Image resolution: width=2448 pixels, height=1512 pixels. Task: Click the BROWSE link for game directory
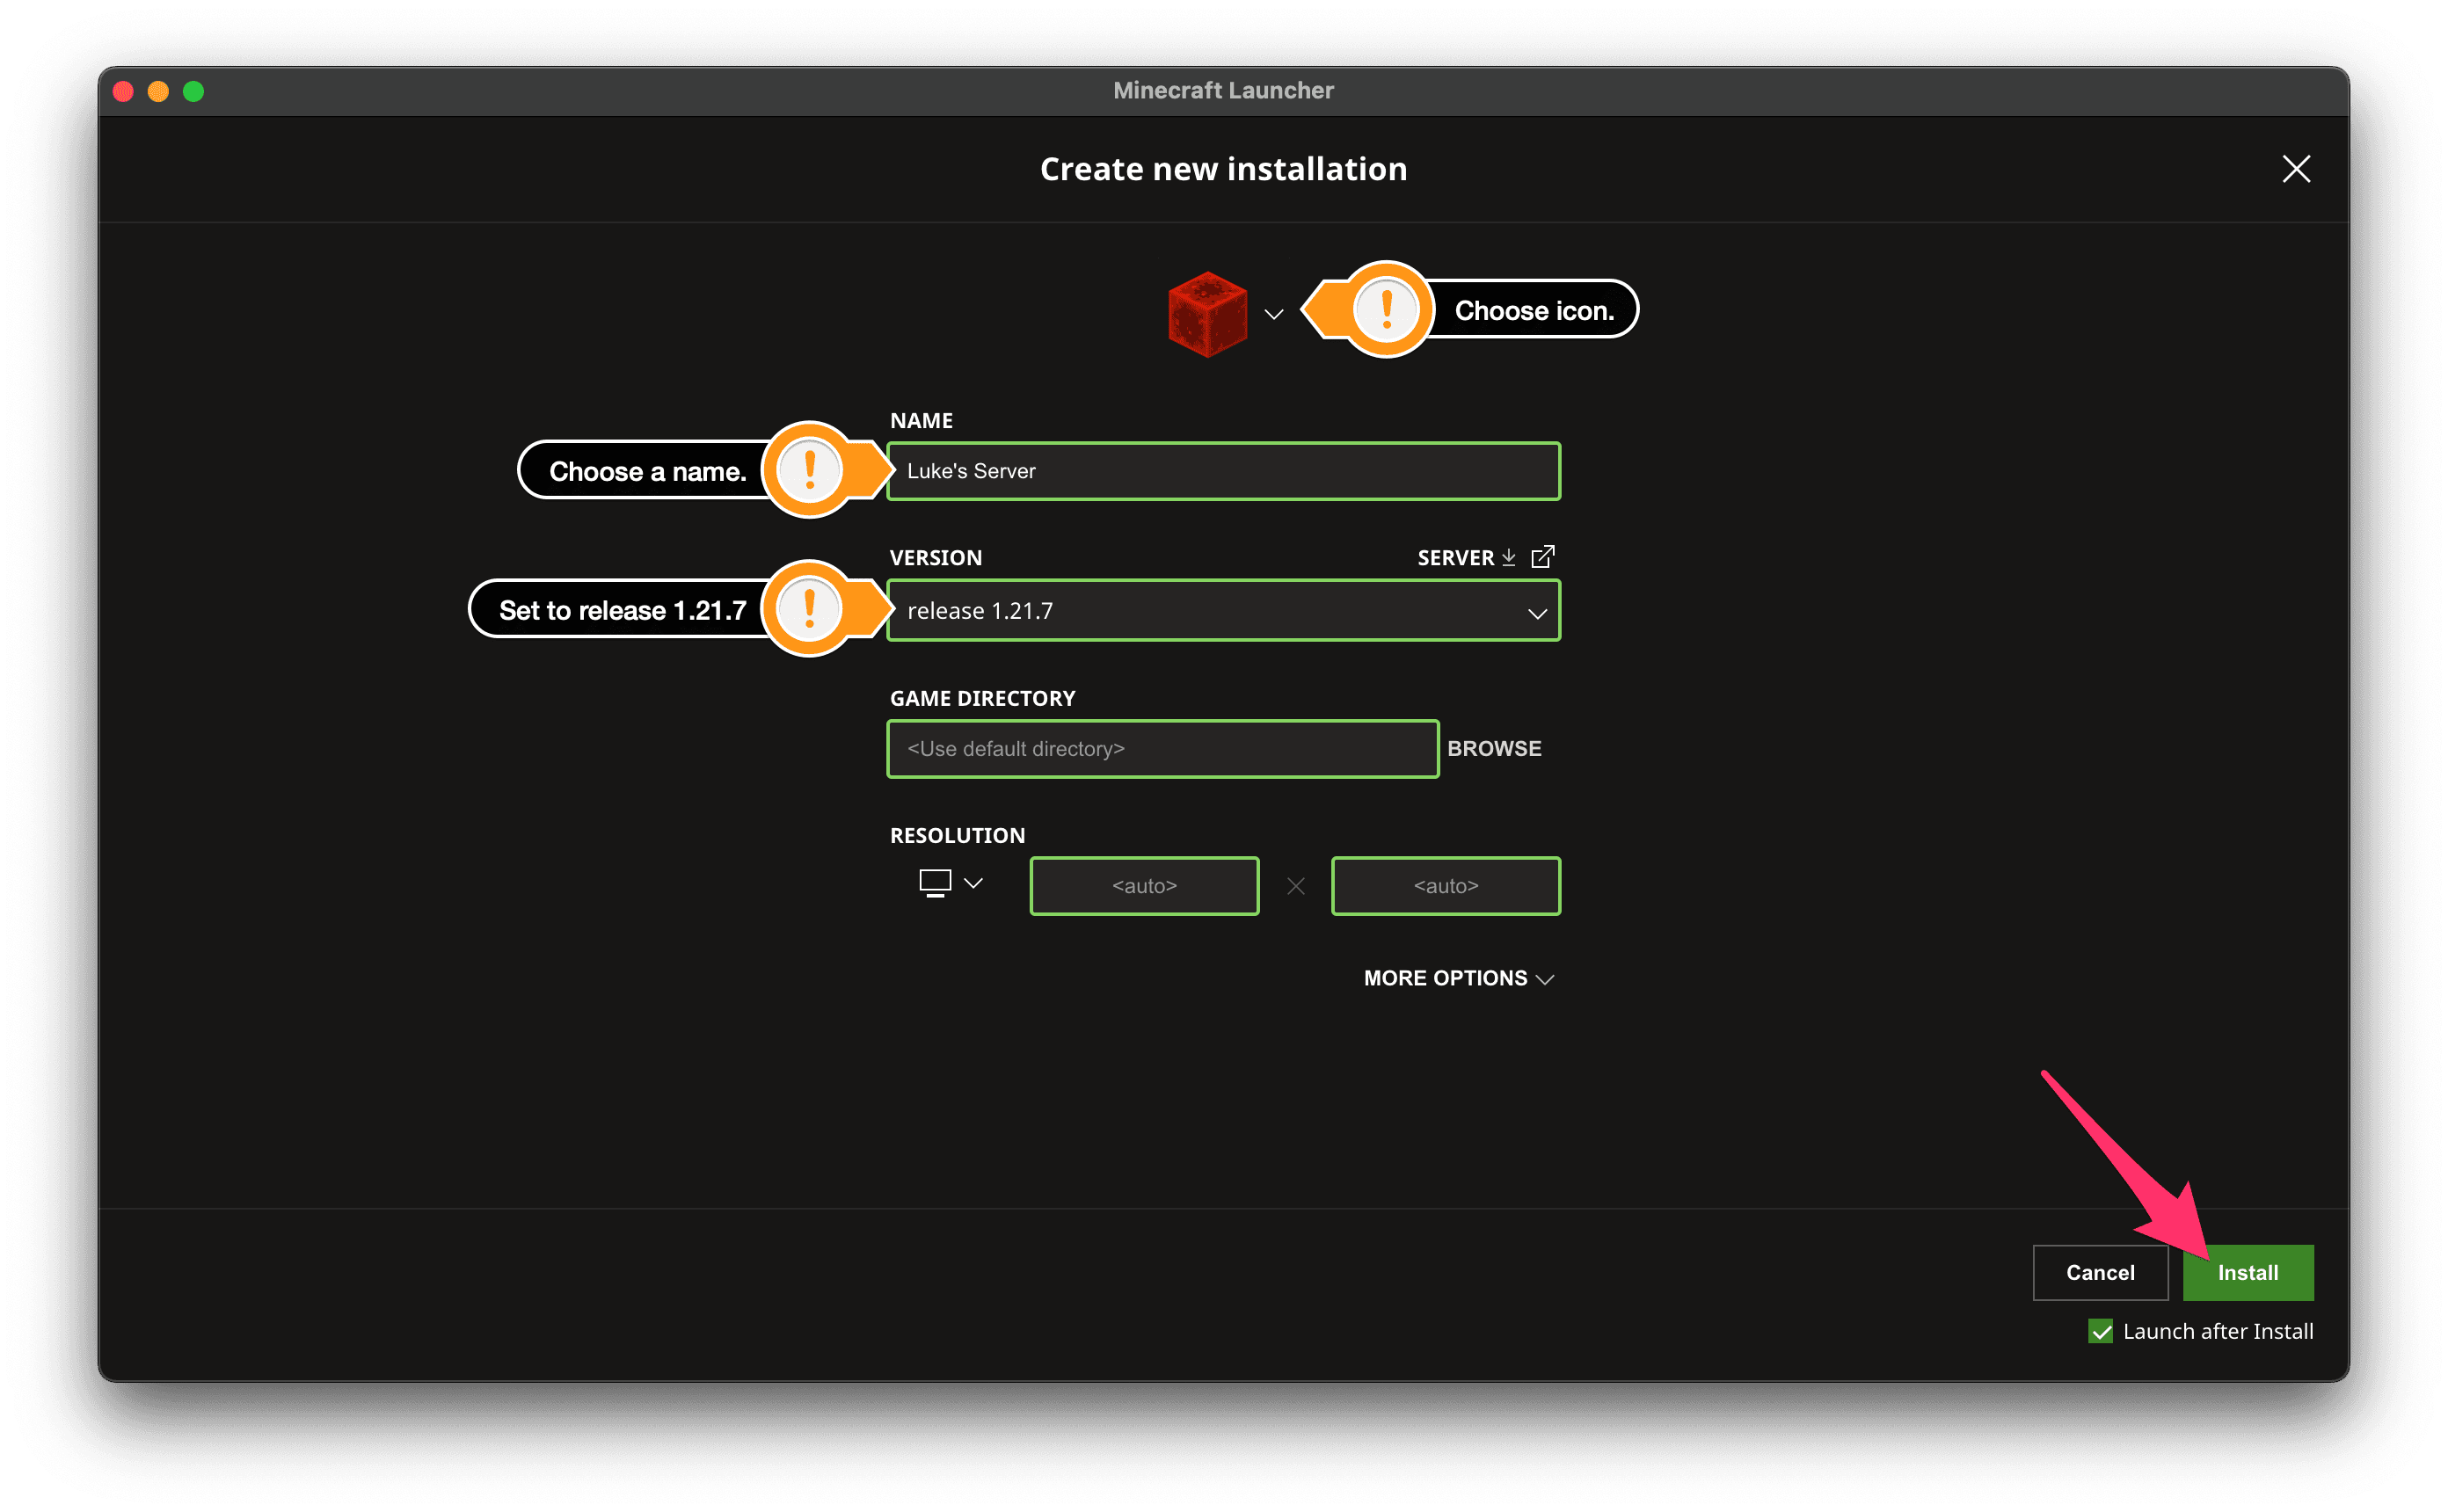click(1494, 748)
